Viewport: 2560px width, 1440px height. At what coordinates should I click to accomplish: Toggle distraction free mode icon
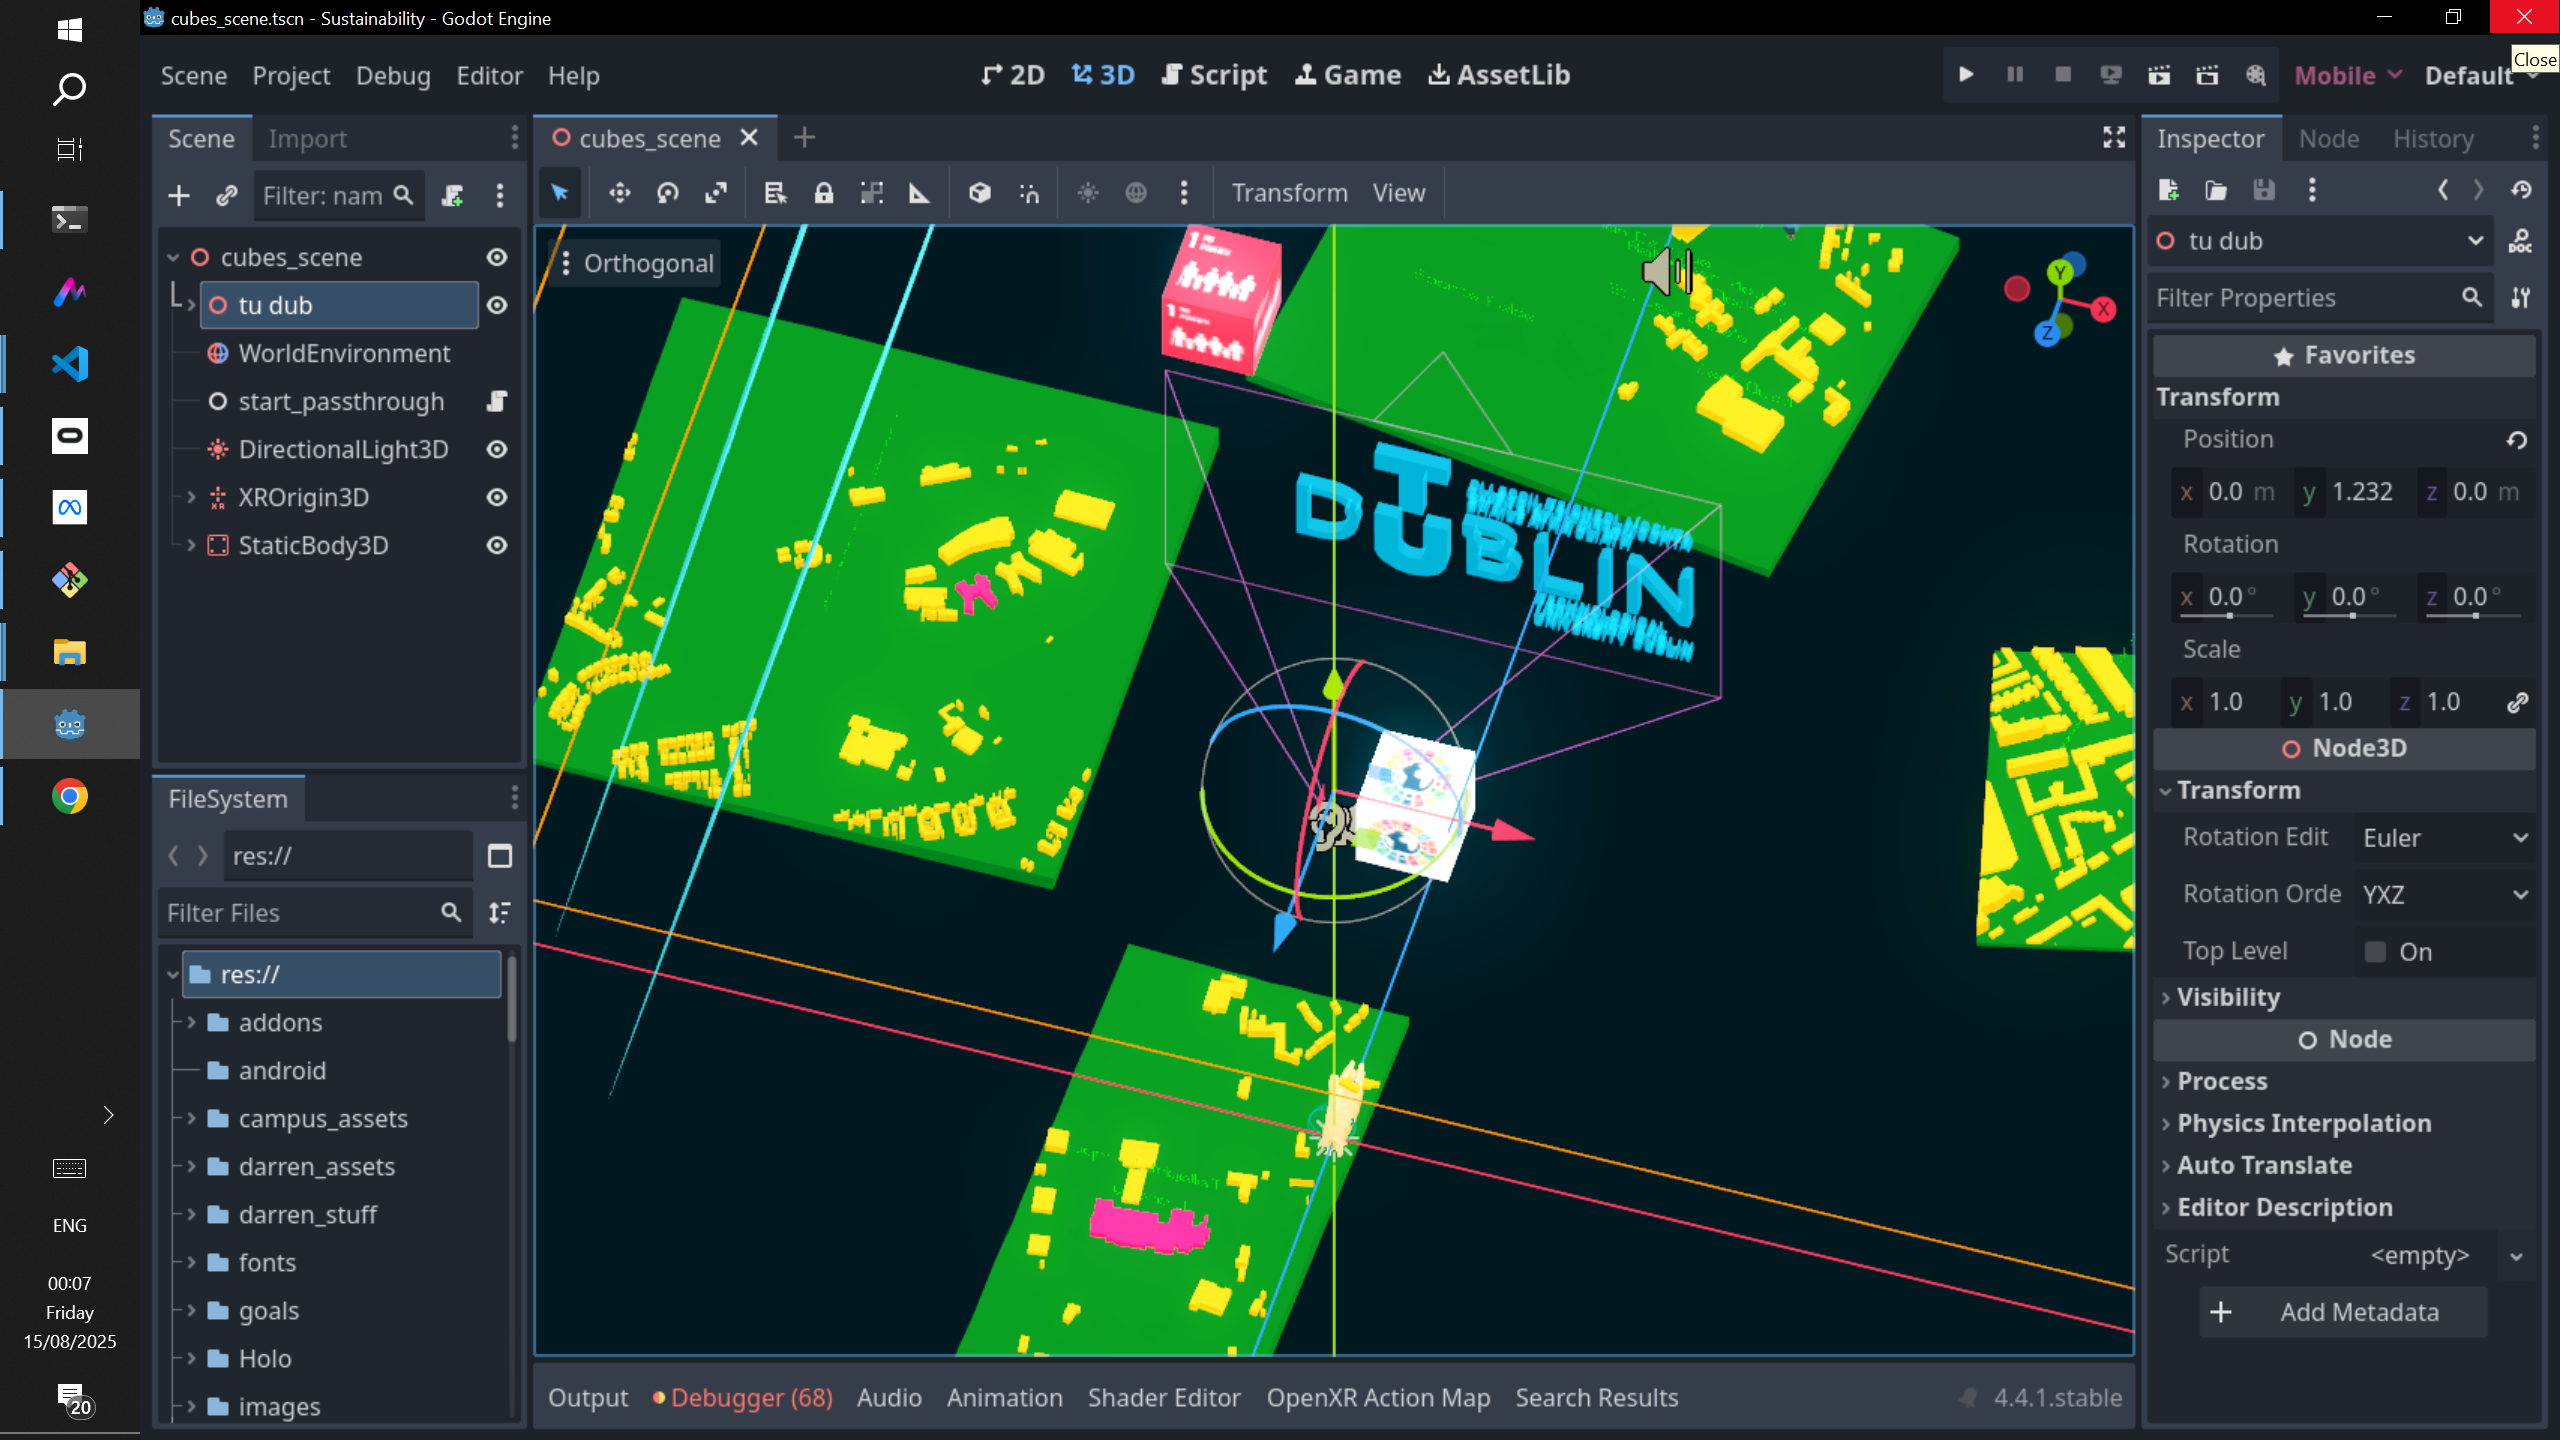click(2113, 138)
